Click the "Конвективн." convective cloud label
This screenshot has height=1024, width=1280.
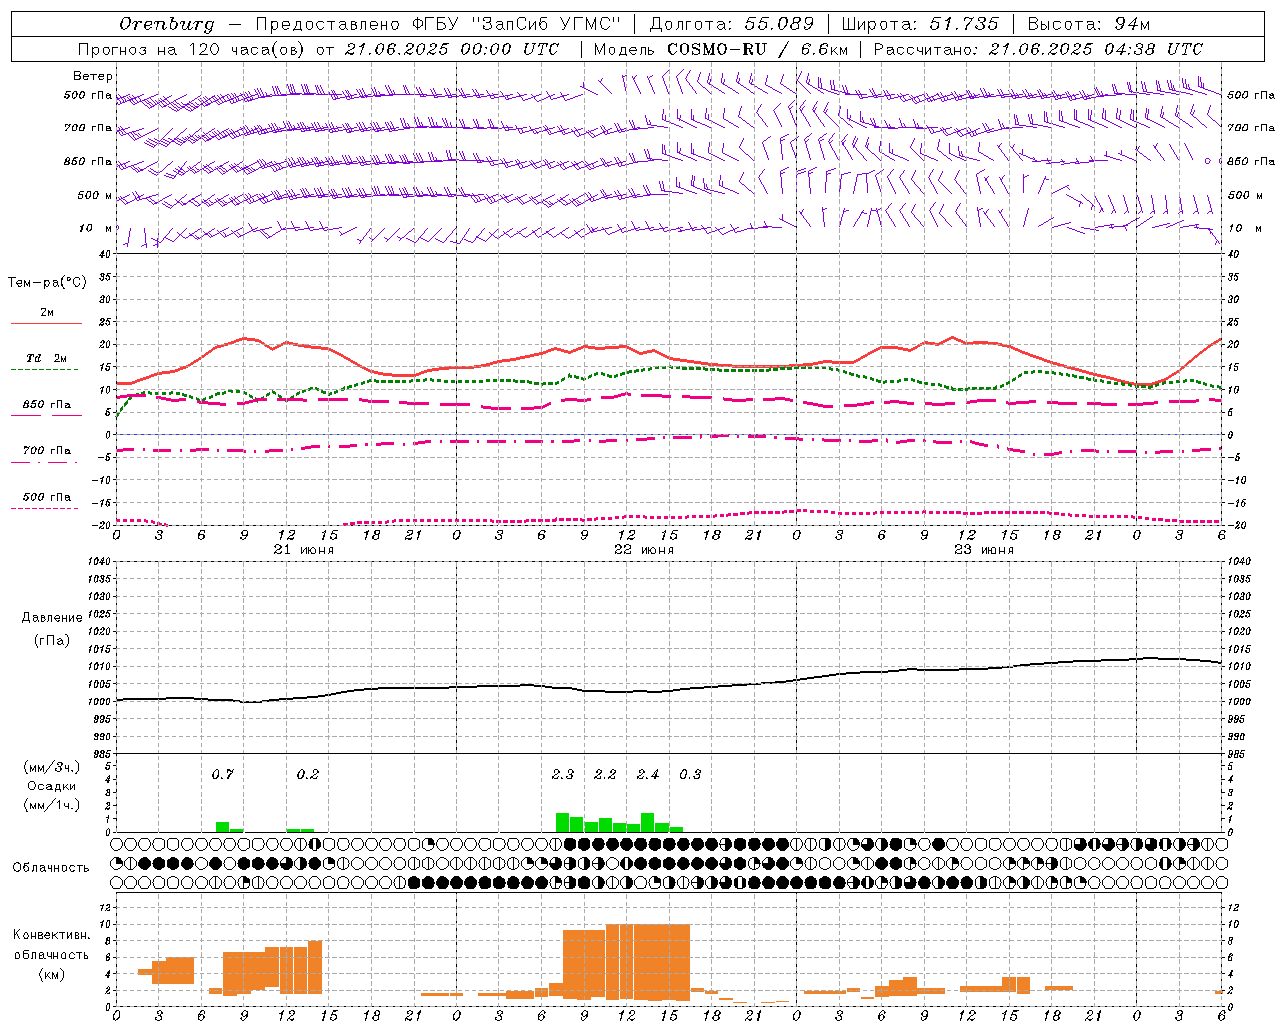coord(51,934)
